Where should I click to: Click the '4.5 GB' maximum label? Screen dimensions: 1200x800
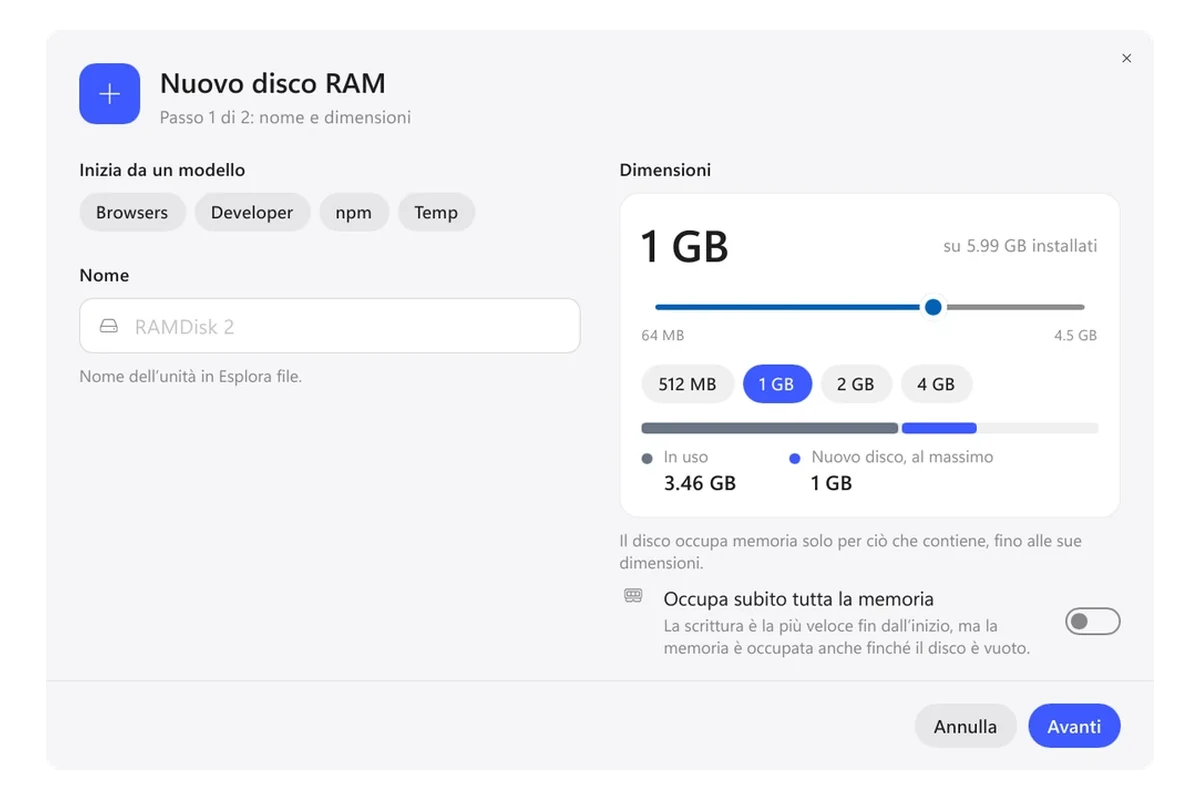click(x=1075, y=335)
